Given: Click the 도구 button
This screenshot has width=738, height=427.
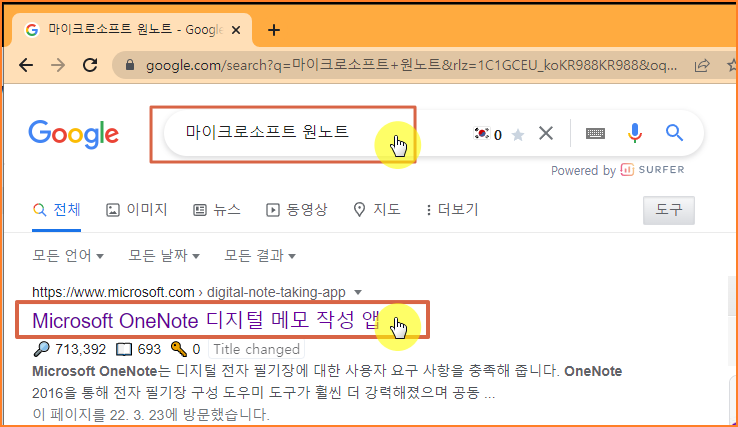Looking at the screenshot, I should click(668, 210).
